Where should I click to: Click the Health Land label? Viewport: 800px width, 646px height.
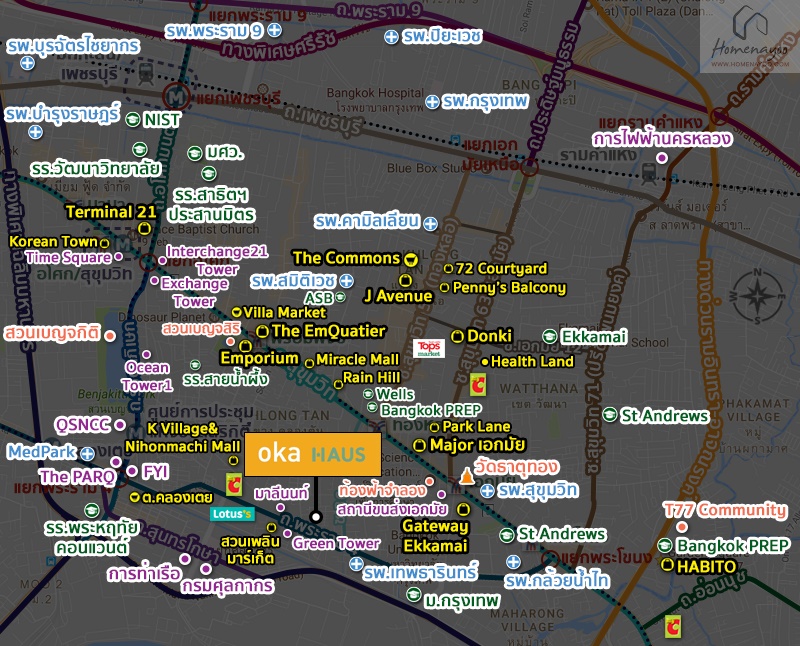tap(532, 362)
